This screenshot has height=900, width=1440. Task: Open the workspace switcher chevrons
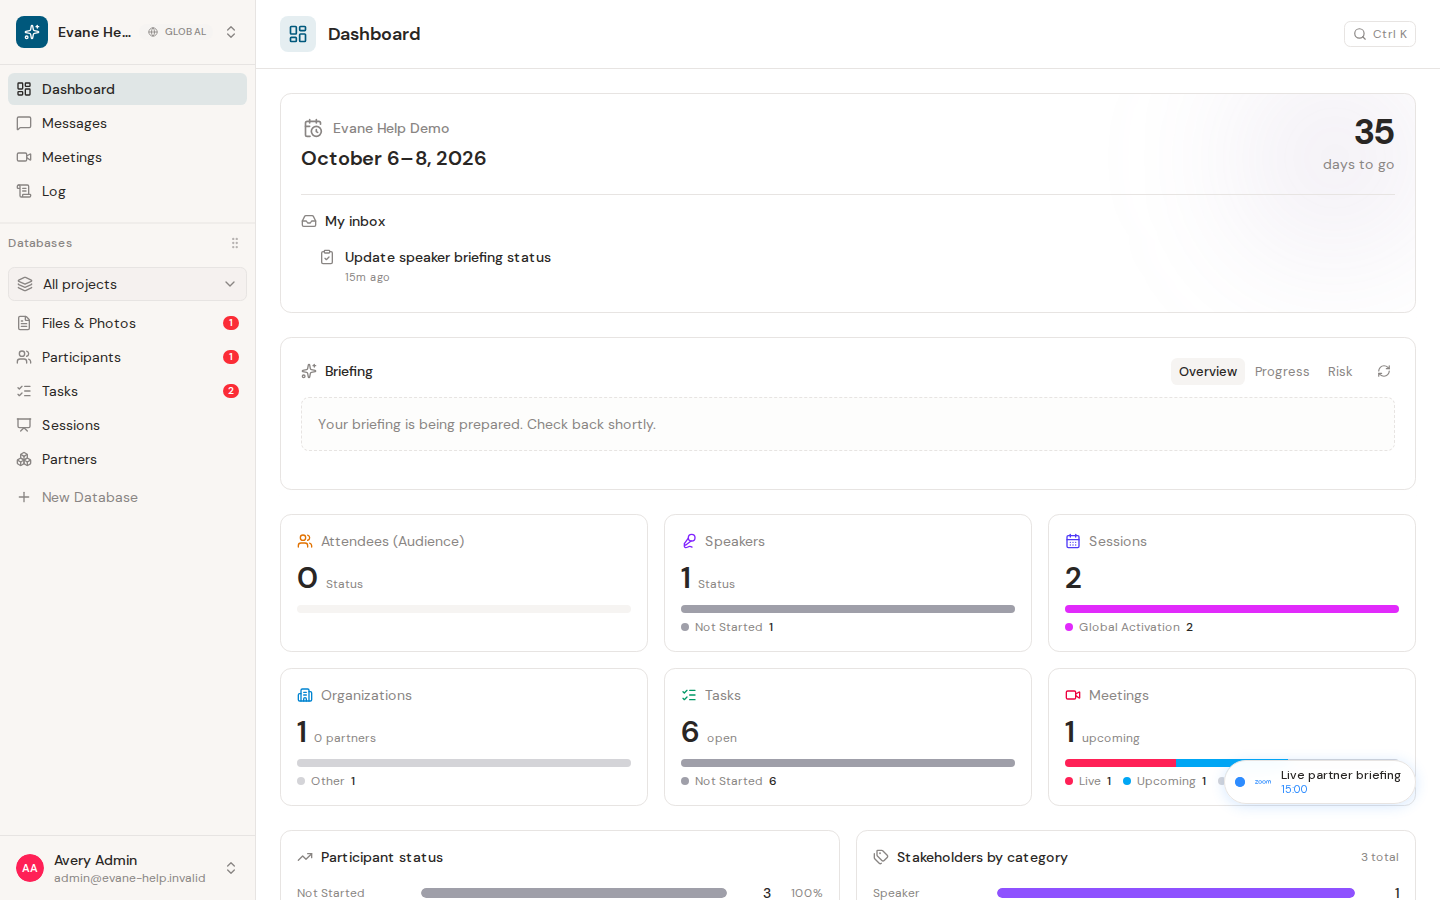(231, 32)
